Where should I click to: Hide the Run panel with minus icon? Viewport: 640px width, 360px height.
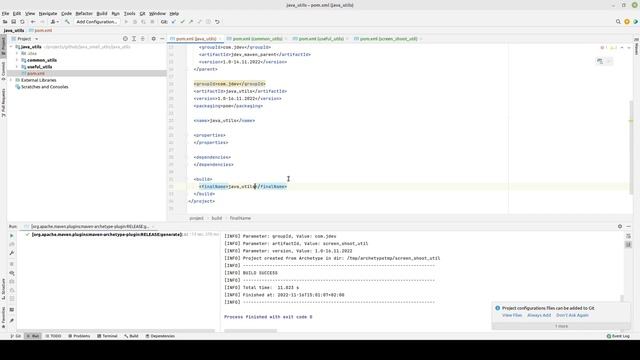pos(629,227)
